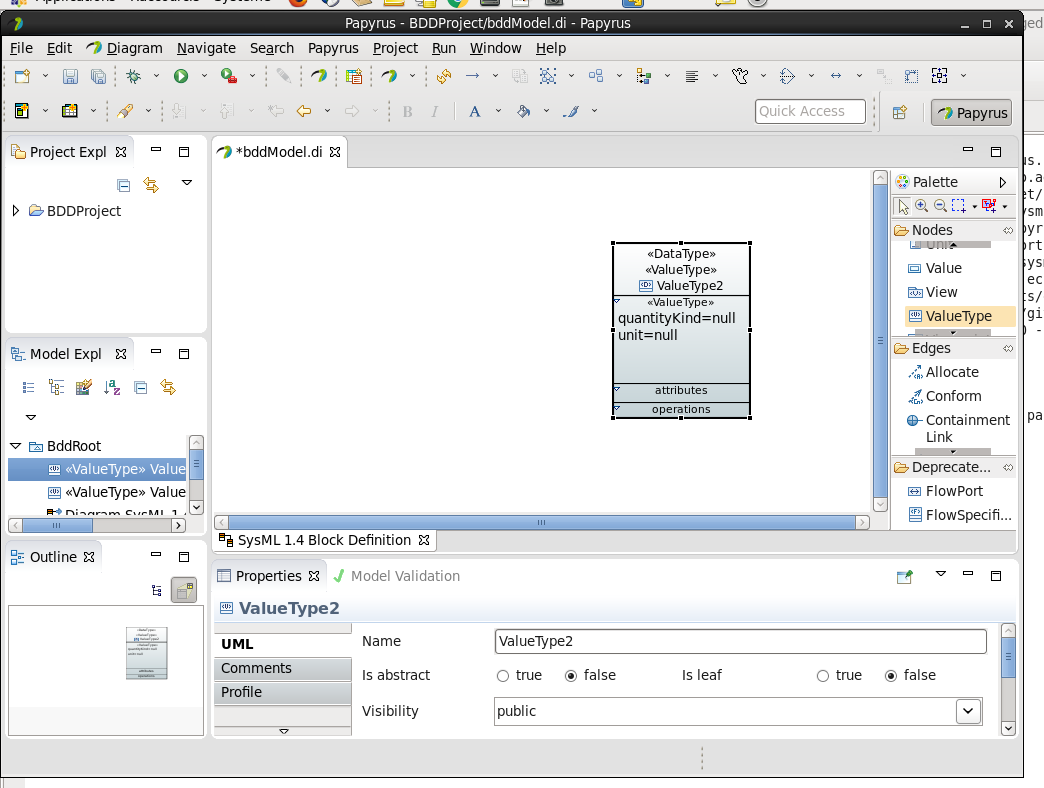
Task: Click the Outline show overview icon
Action: point(184,590)
